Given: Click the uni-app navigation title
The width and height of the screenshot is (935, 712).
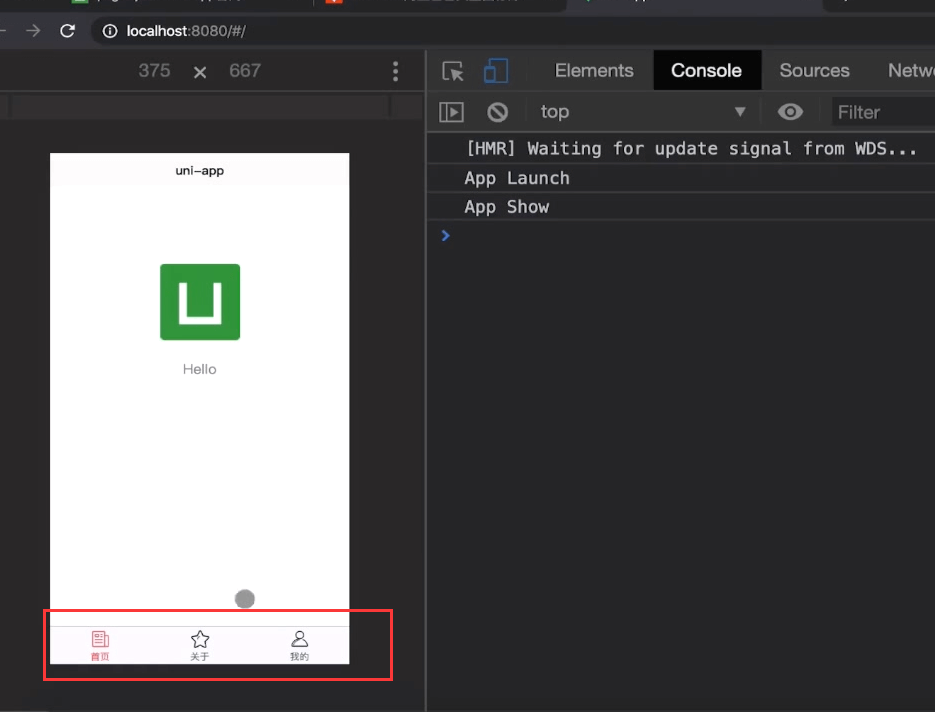Looking at the screenshot, I should pyautogui.click(x=200, y=171).
